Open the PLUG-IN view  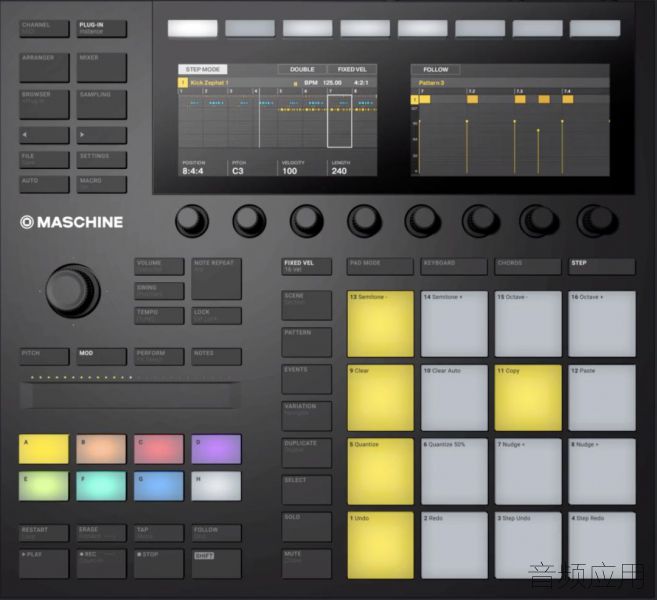tap(101, 28)
